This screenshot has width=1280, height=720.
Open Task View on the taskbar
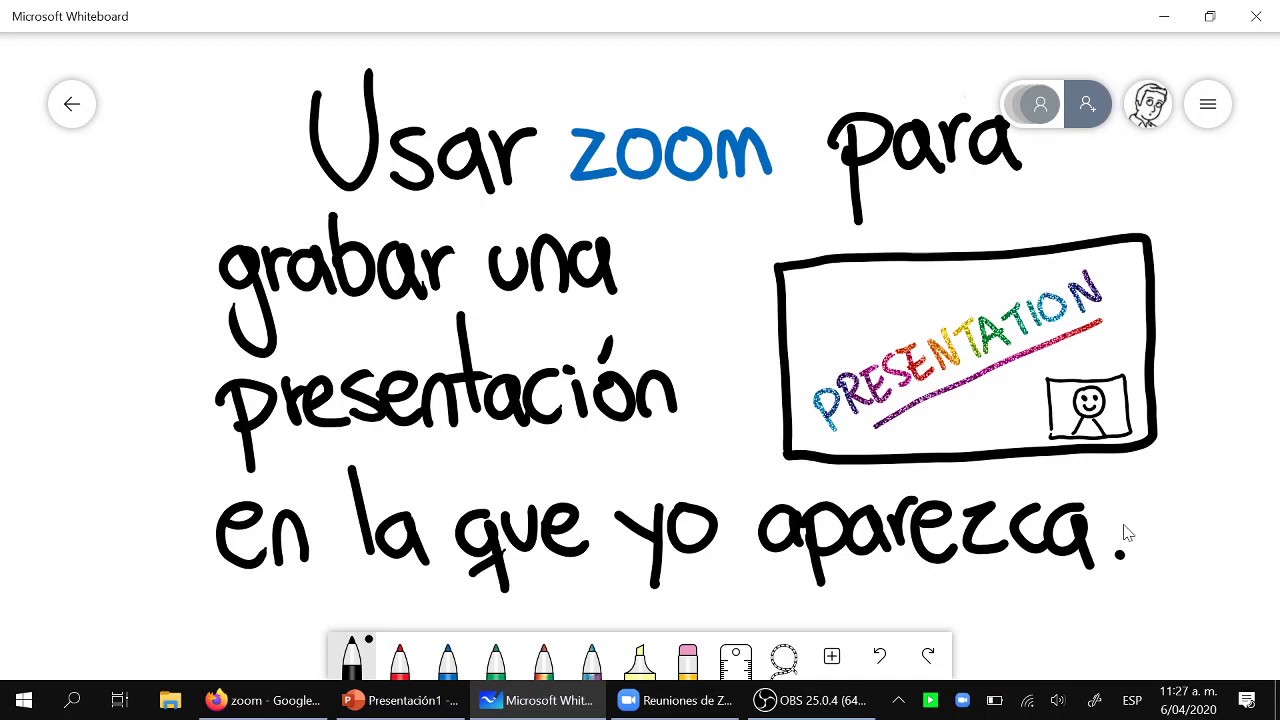(120, 700)
